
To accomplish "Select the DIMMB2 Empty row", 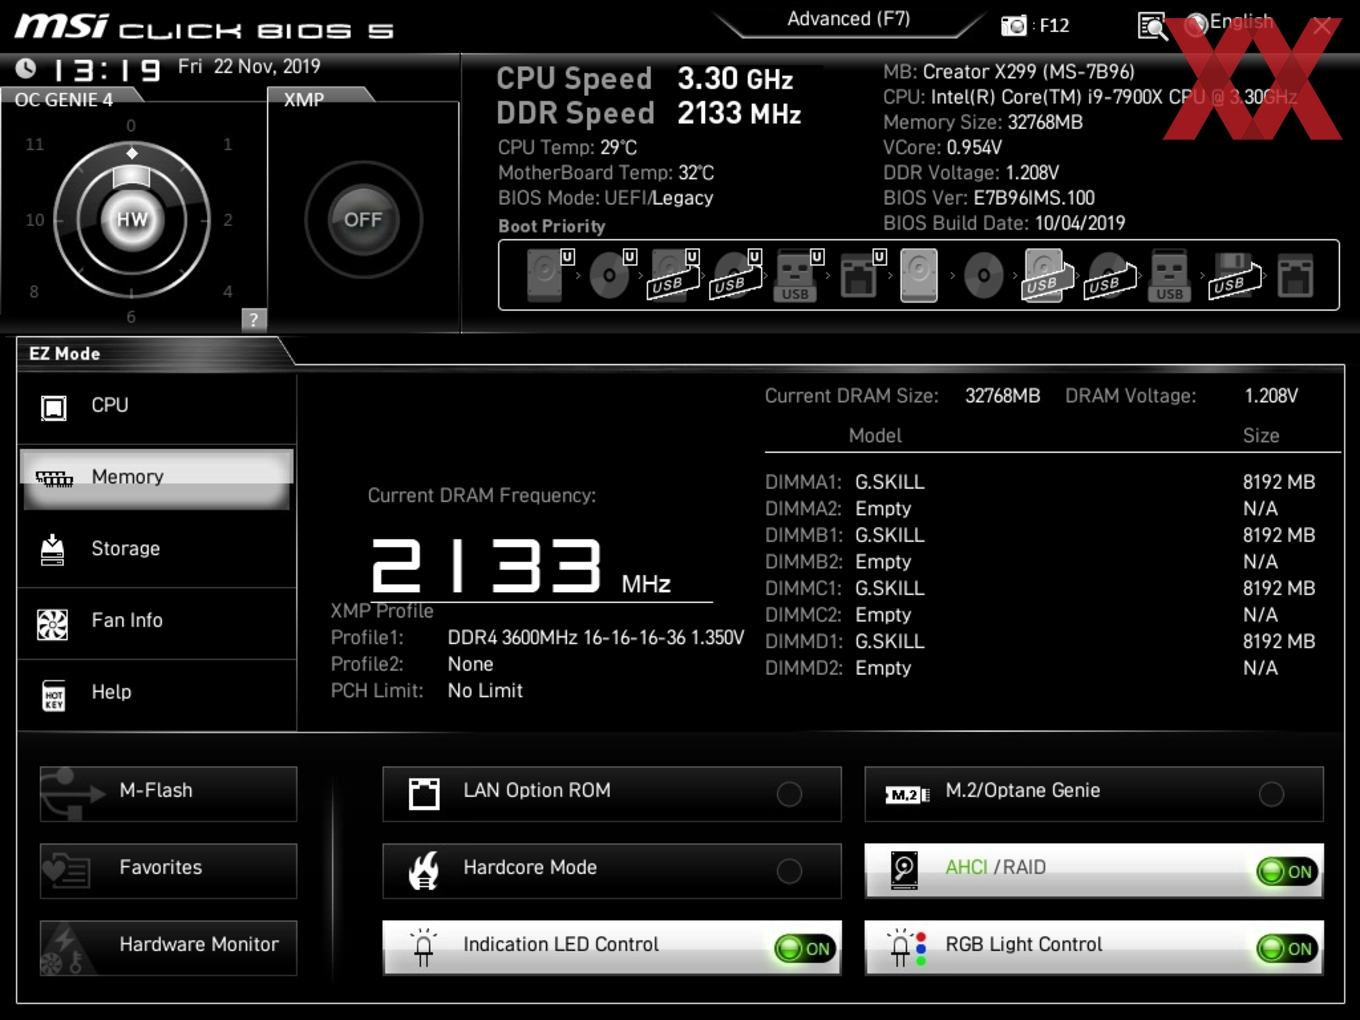I will tap(1040, 562).
